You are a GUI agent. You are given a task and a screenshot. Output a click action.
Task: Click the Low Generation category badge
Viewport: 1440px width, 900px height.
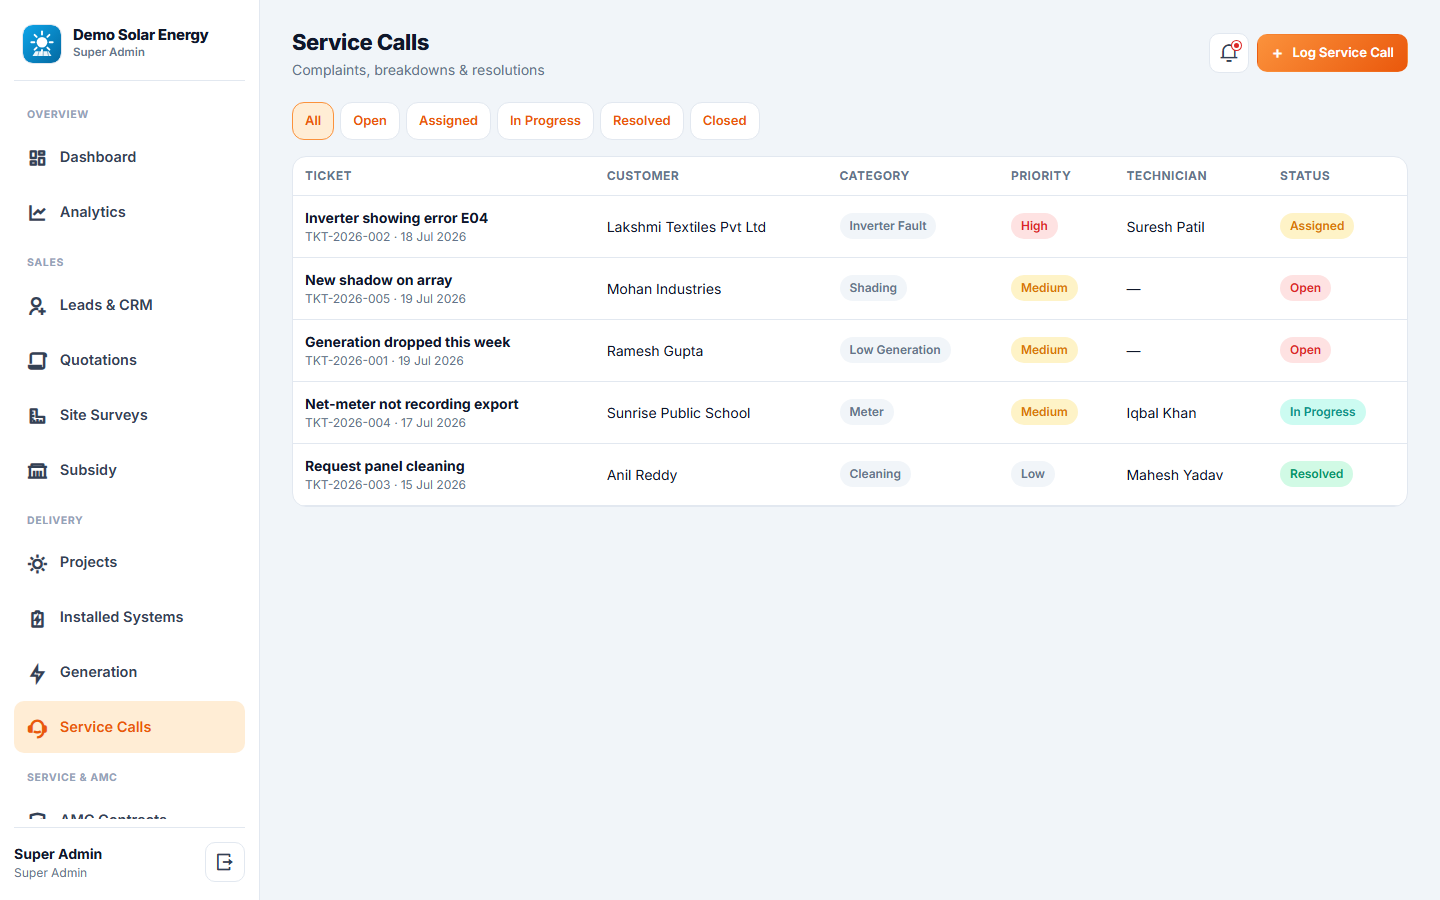point(895,350)
